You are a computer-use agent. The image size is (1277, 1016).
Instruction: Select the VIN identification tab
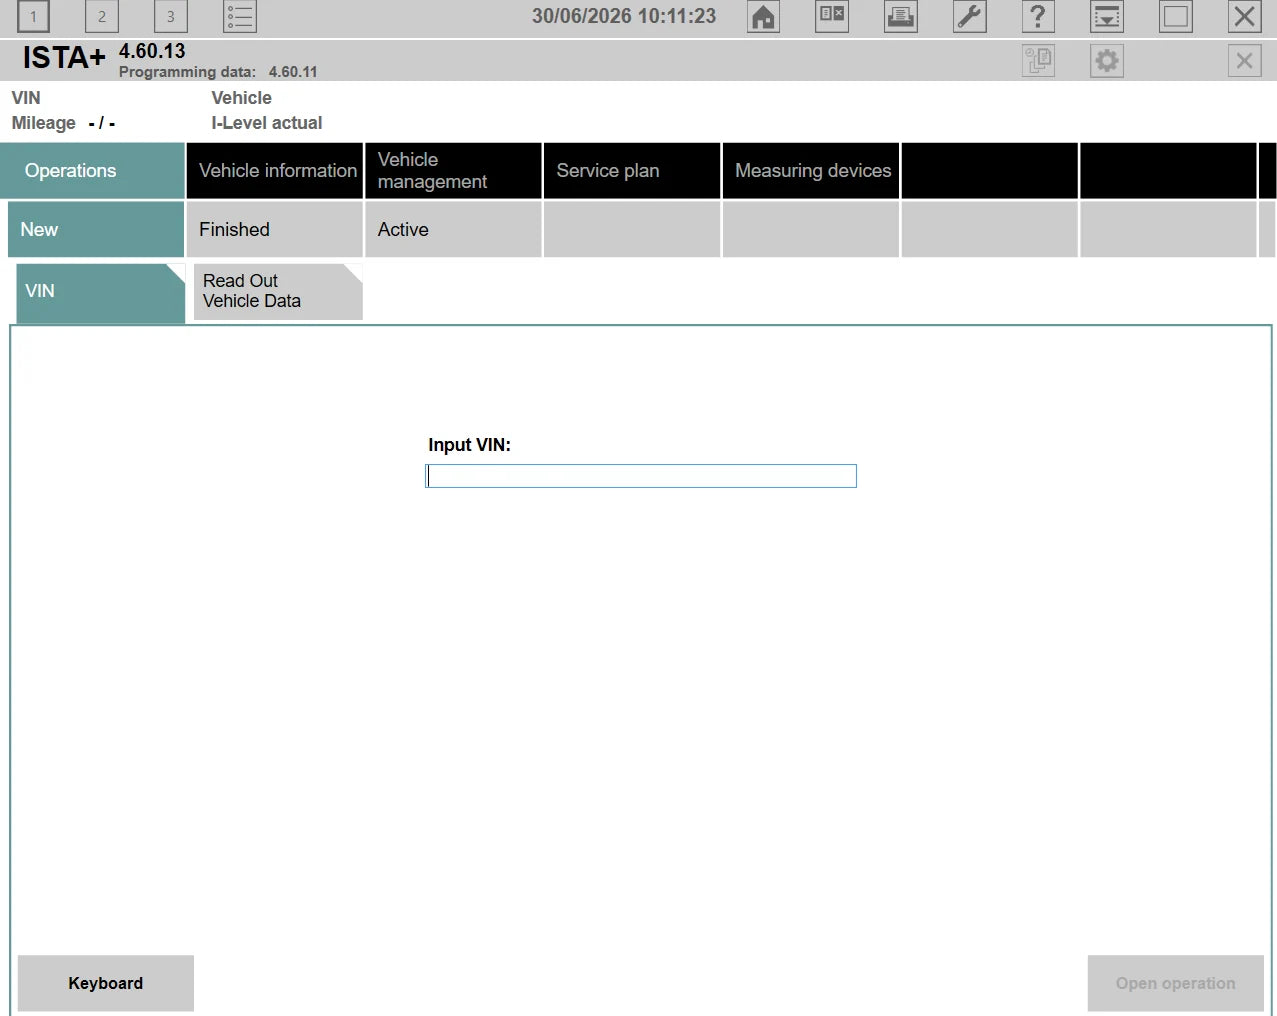click(100, 292)
